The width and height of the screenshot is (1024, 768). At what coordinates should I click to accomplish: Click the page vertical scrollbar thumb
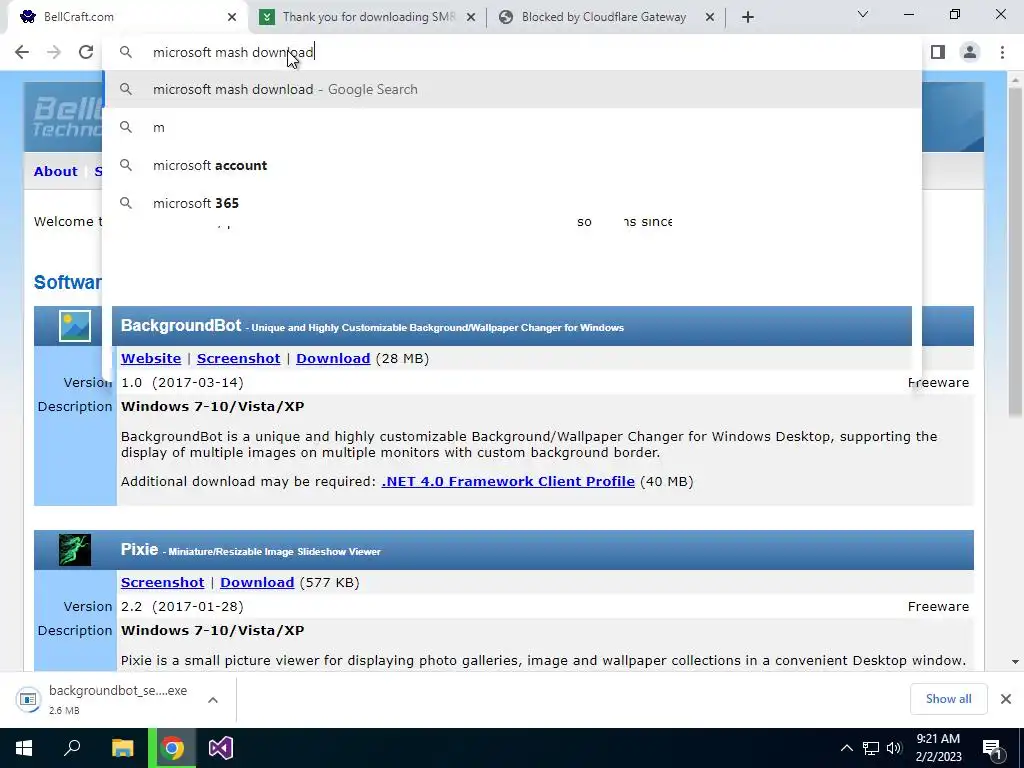[1015, 251]
